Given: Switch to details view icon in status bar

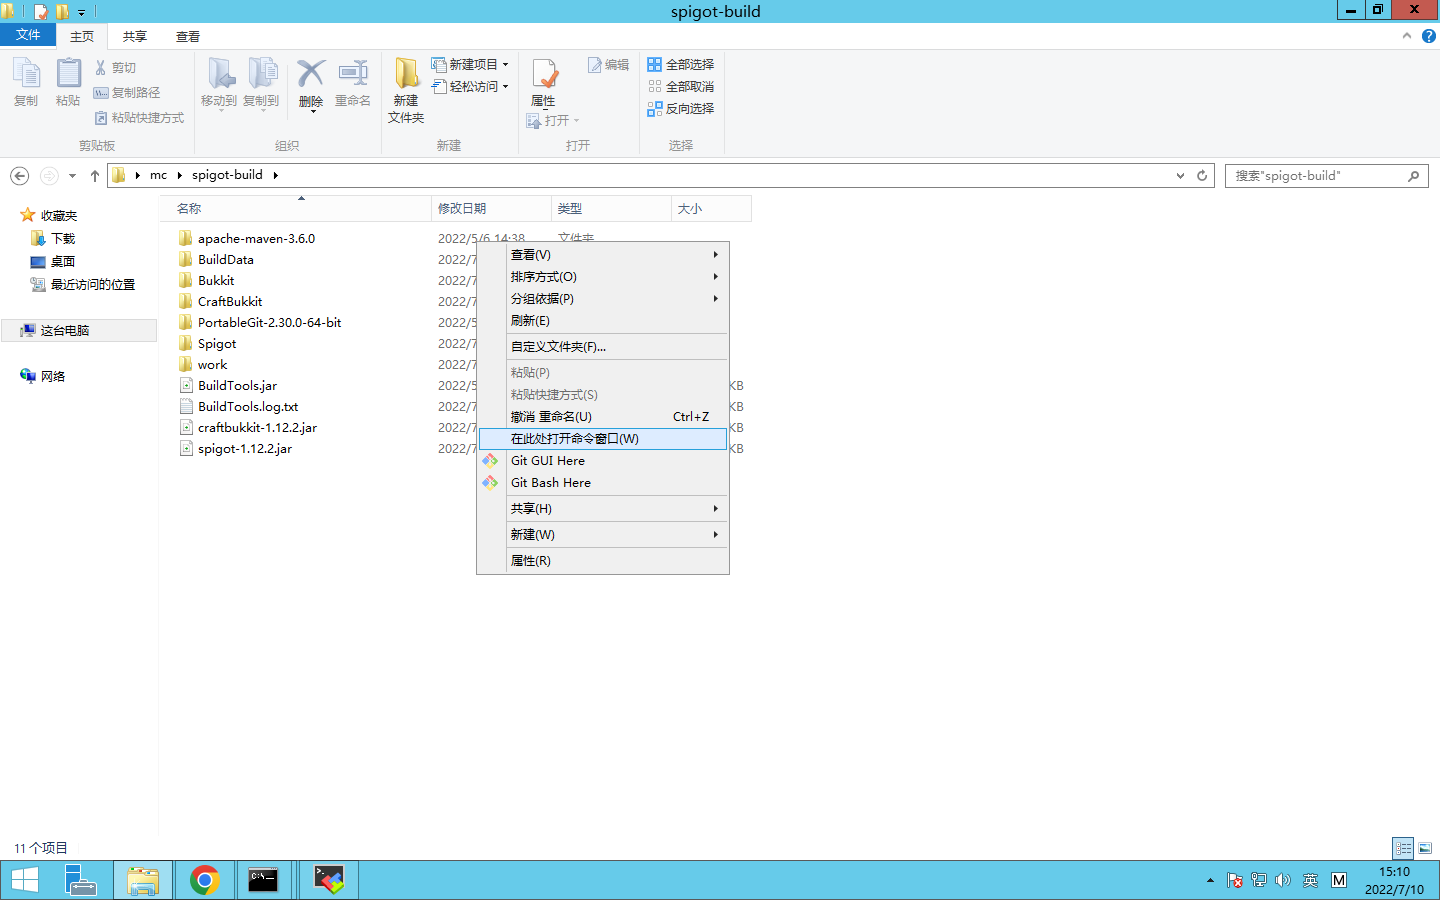Looking at the screenshot, I should click(1403, 848).
